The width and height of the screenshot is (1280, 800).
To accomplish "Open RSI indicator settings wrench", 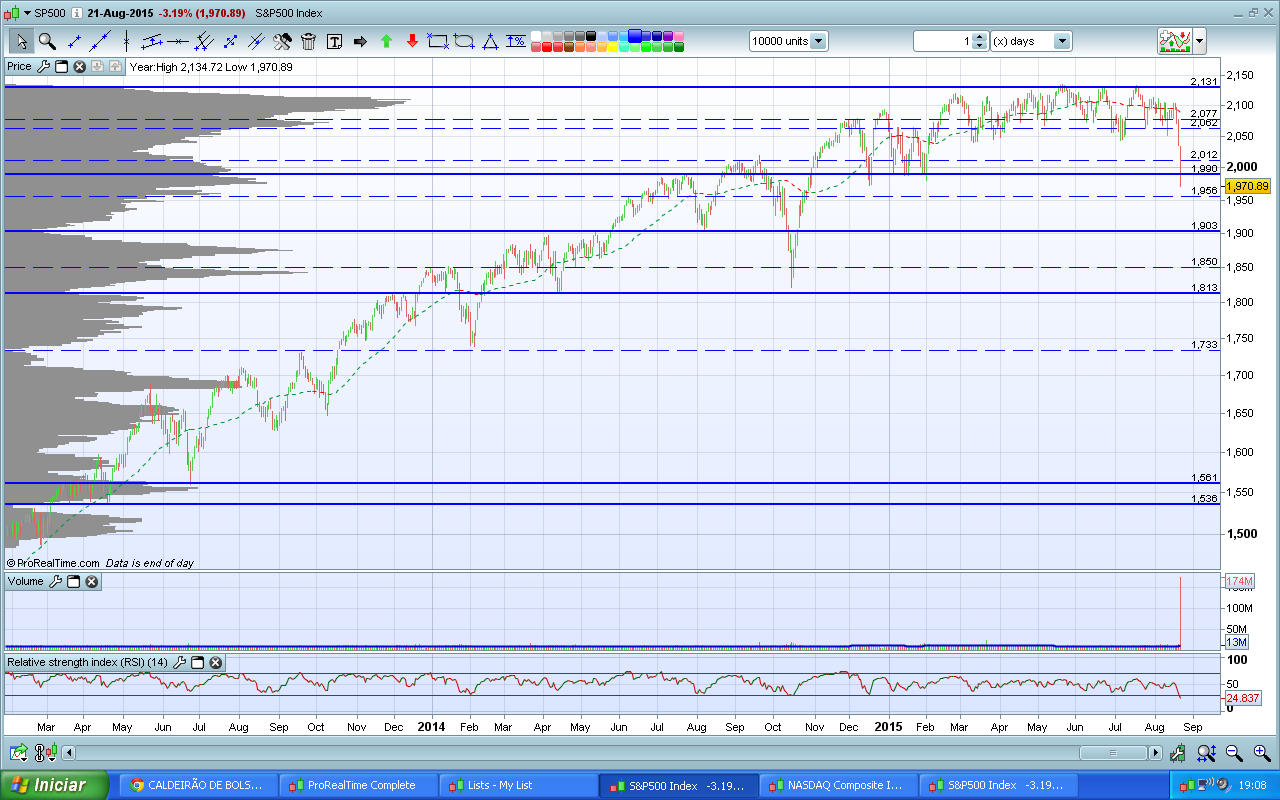I will (x=179, y=662).
